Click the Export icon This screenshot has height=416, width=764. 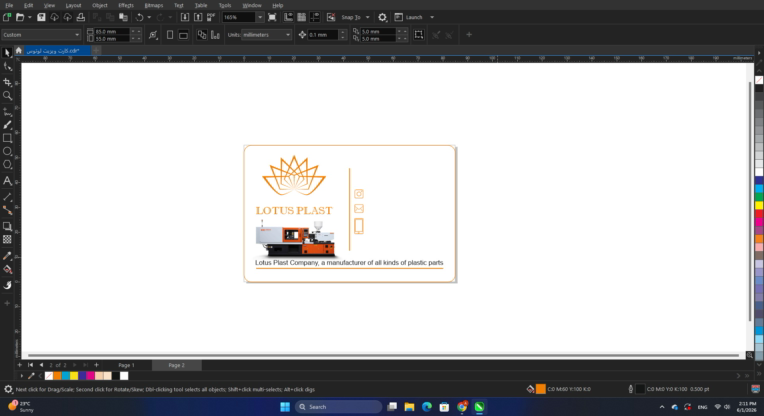[198, 17]
